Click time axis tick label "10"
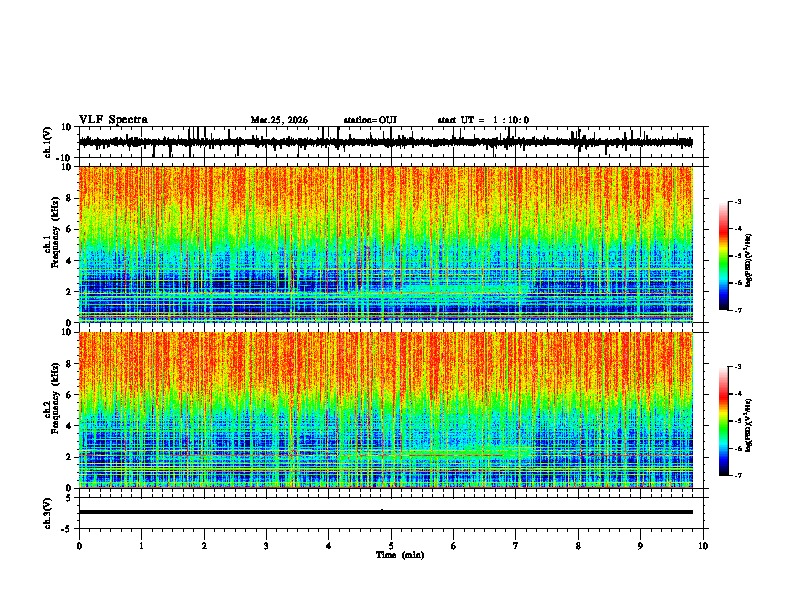 tap(703, 546)
